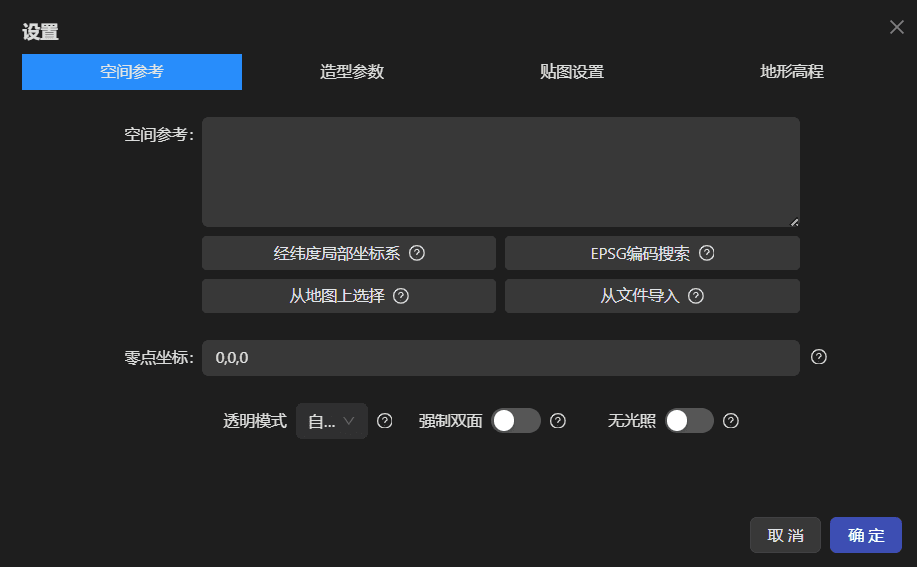Viewport: 917px width, 567px height.
Task: Click help icon beside 经纬度局部坐标系
Action: point(417,253)
